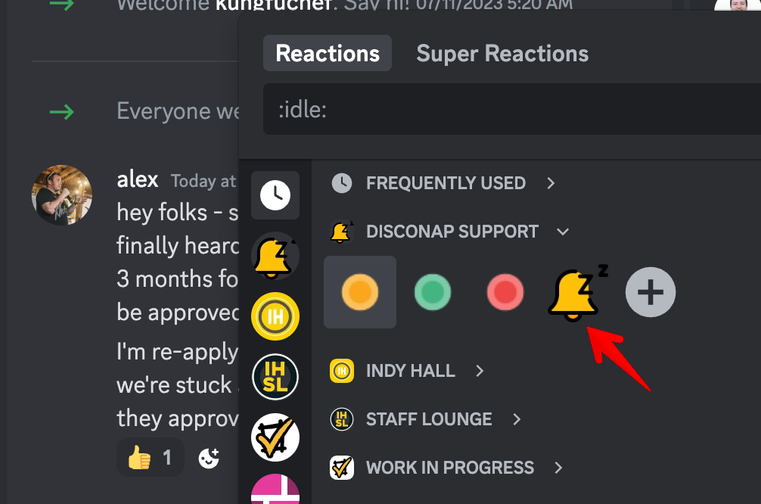The width and height of the screenshot is (761, 504).
Task: Toggle the thumbs up reaction on alex's message
Action: 150,457
